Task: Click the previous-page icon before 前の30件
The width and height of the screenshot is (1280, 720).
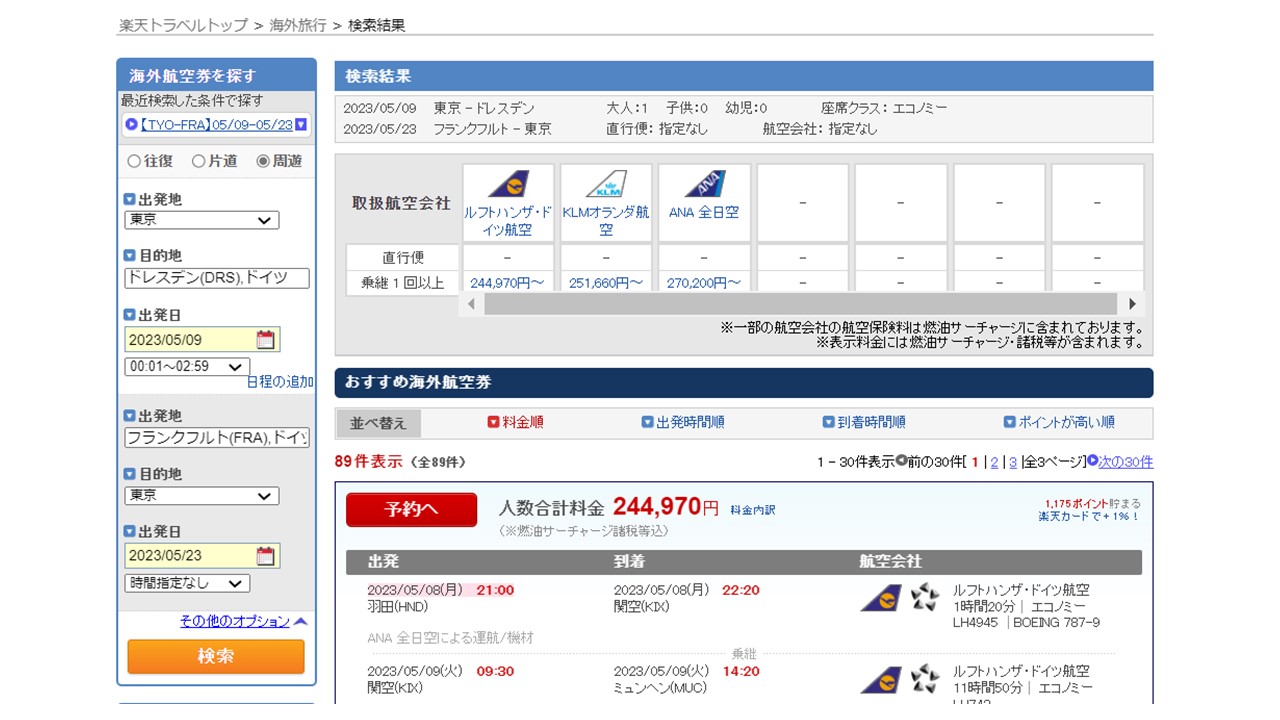Action: [x=902, y=461]
